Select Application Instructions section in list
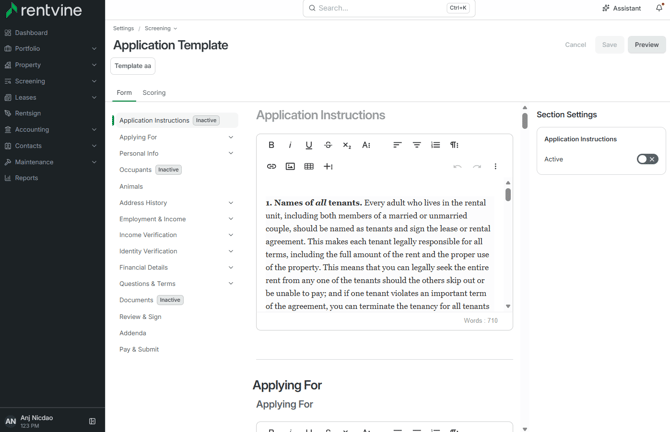The image size is (670, 432). [x=175, y=120]
